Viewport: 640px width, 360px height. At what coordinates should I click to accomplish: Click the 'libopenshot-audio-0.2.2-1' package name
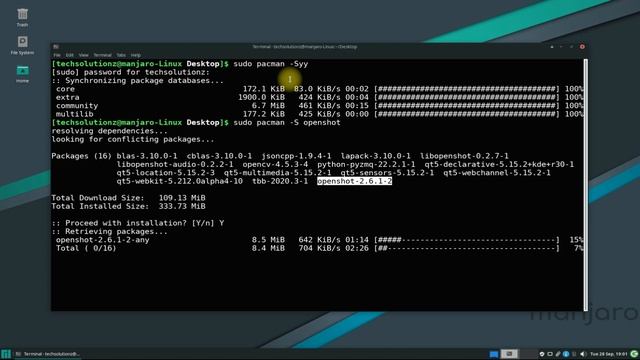175,164
